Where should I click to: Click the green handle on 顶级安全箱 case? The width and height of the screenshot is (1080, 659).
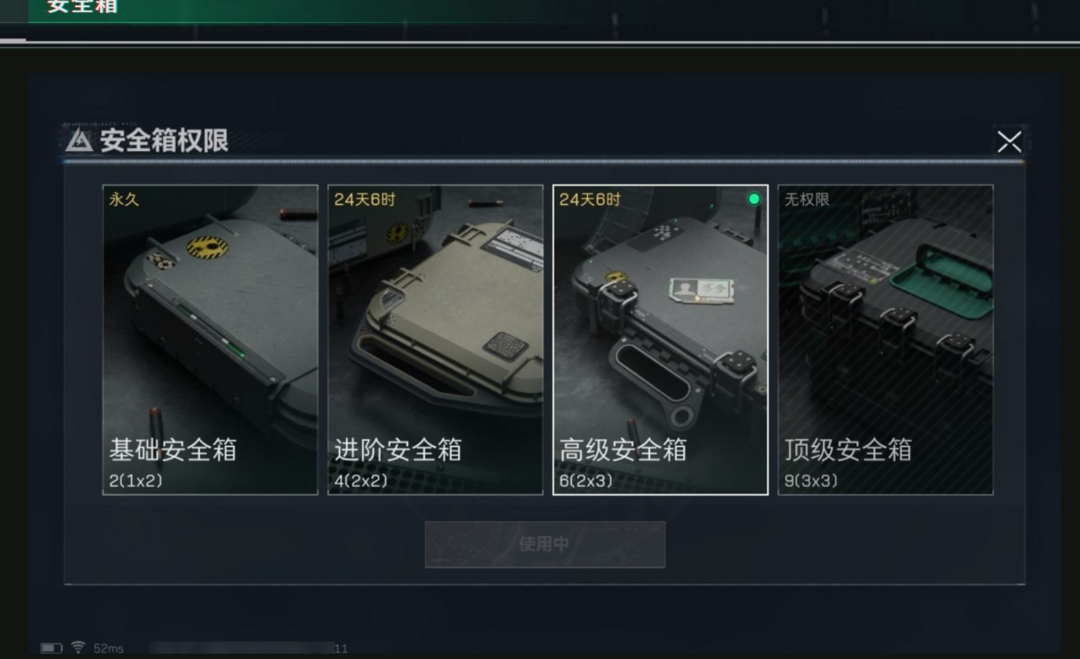point(942,281)
